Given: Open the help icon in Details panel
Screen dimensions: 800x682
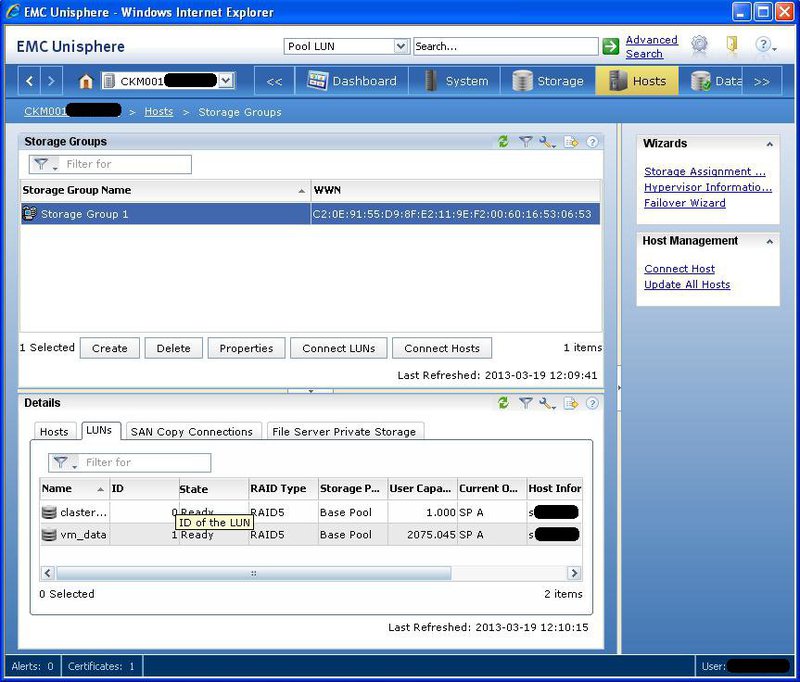Looking at the screenshot, I should [592, 403].
